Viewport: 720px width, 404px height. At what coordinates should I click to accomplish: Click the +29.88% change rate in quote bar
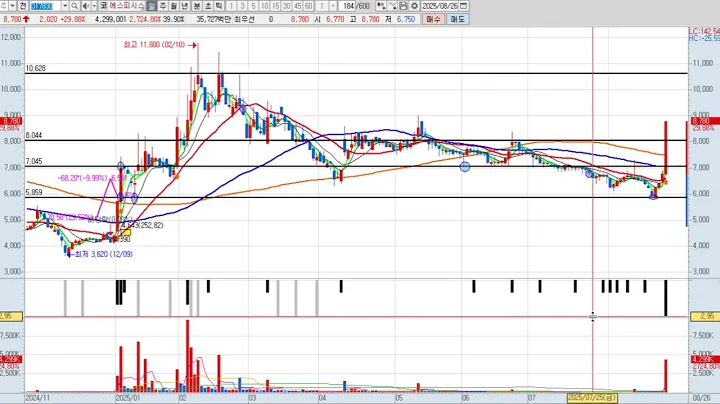pos(73,19)
